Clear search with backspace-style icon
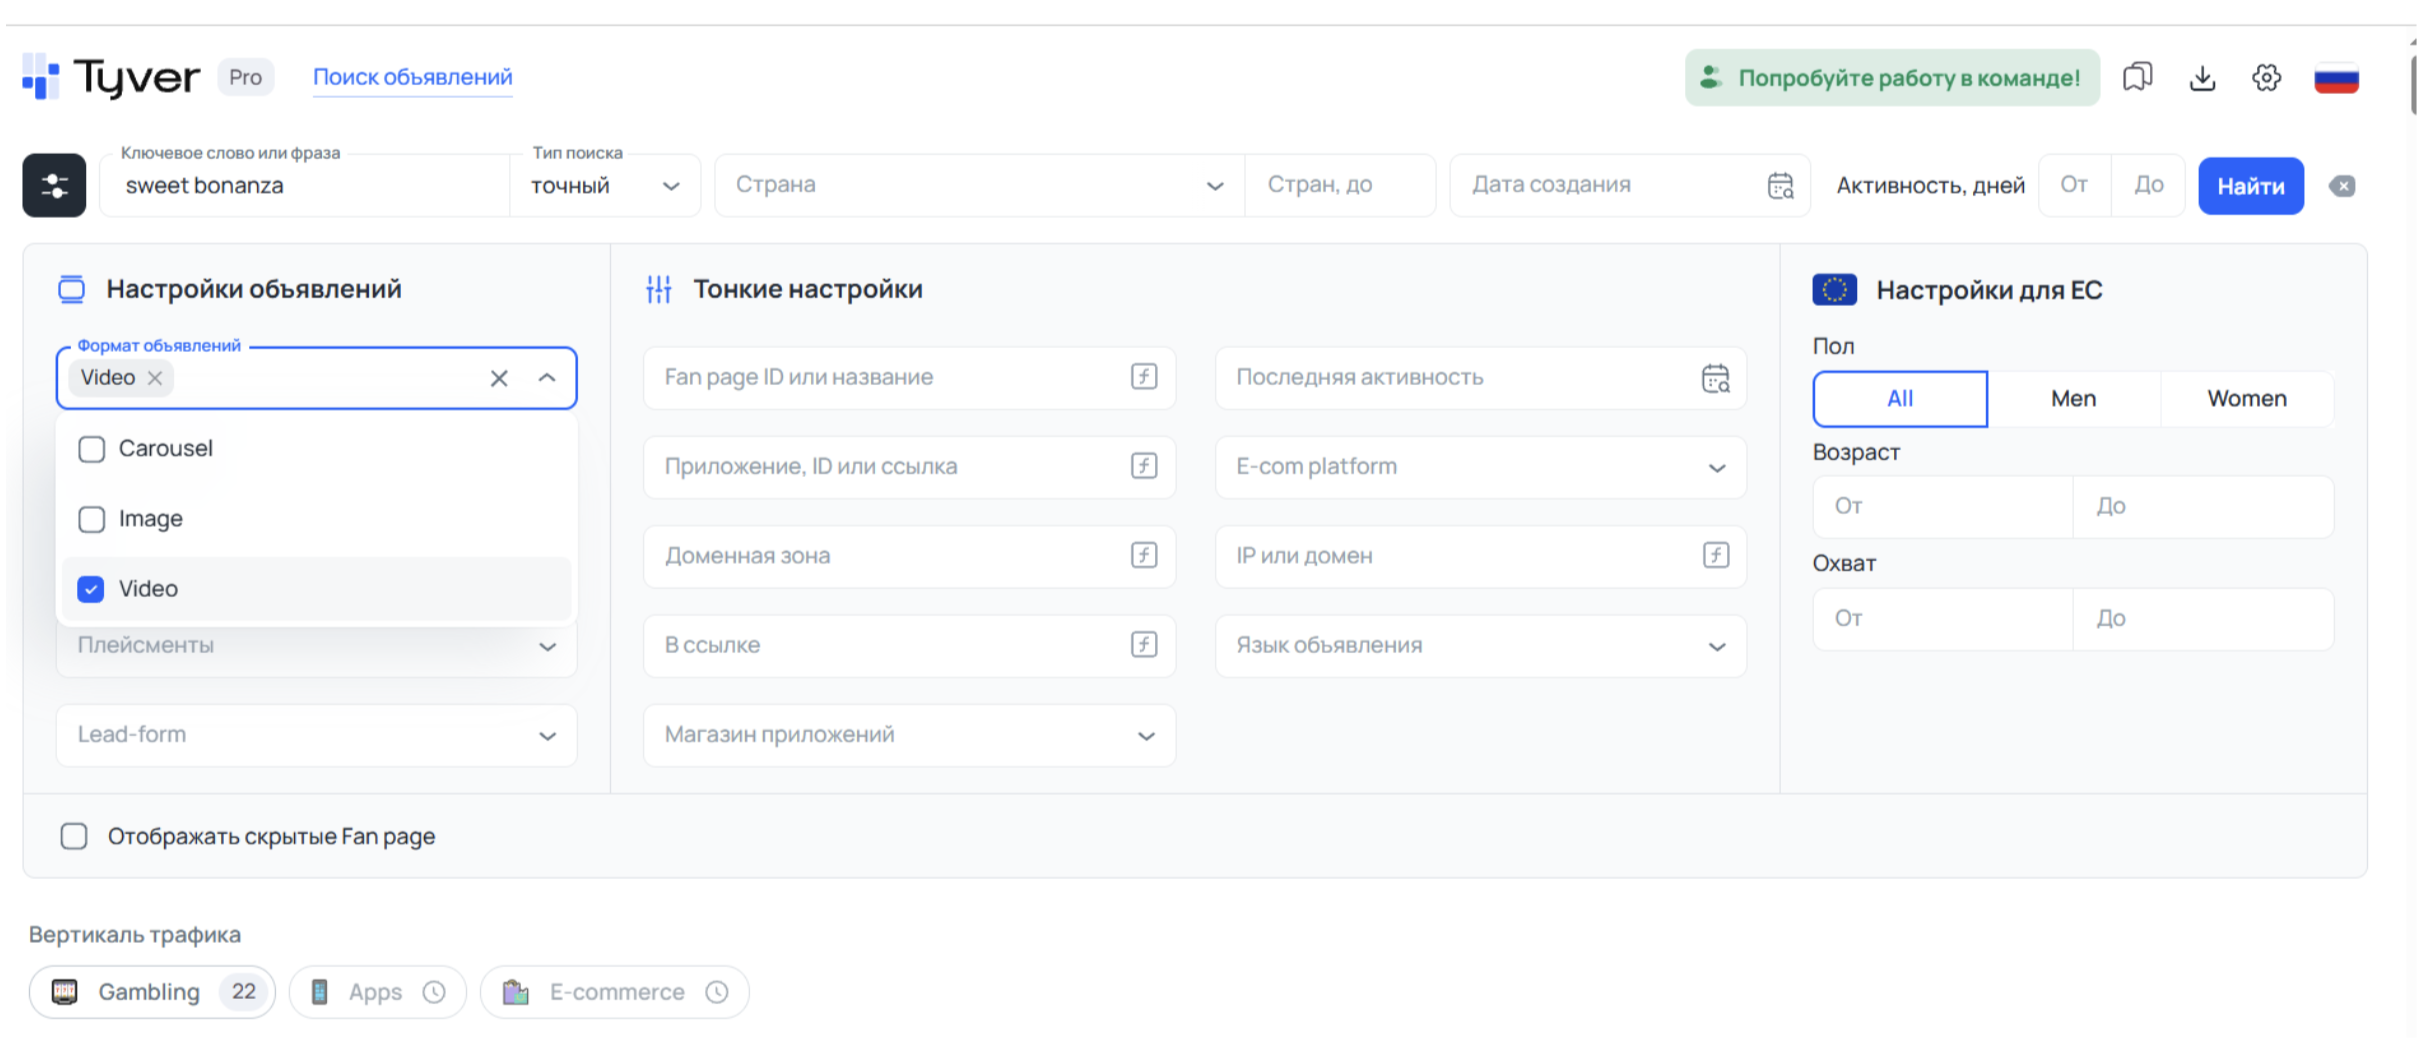This screenshot has width=2420, height=1040. point(2342,186)
